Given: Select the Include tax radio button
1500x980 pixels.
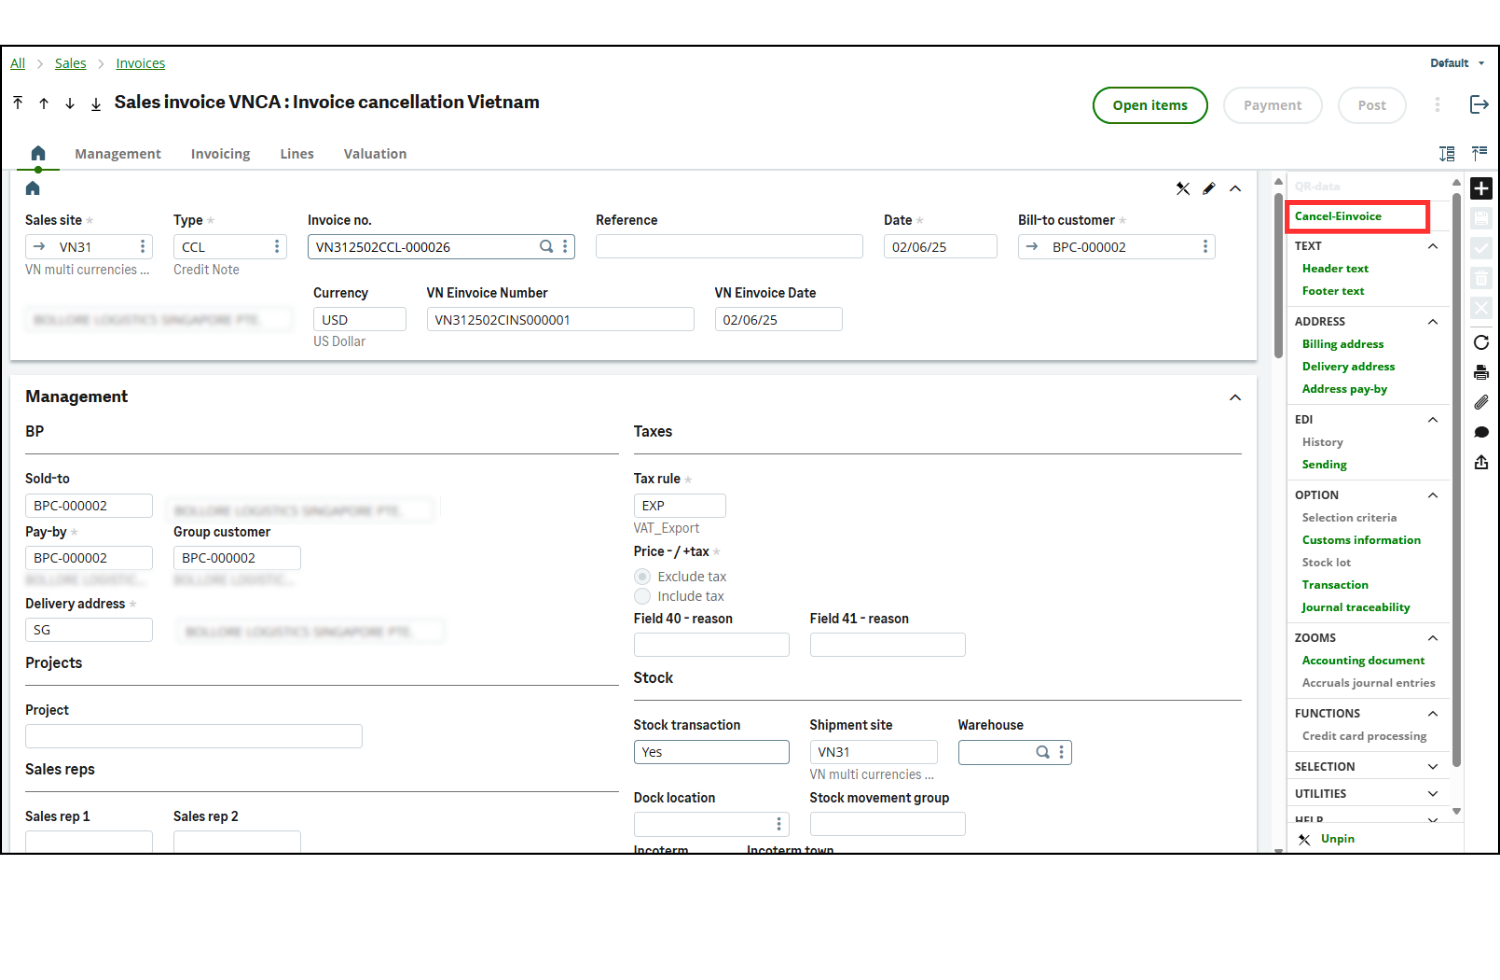Looking at the screenshot, I should coord(642,596).
